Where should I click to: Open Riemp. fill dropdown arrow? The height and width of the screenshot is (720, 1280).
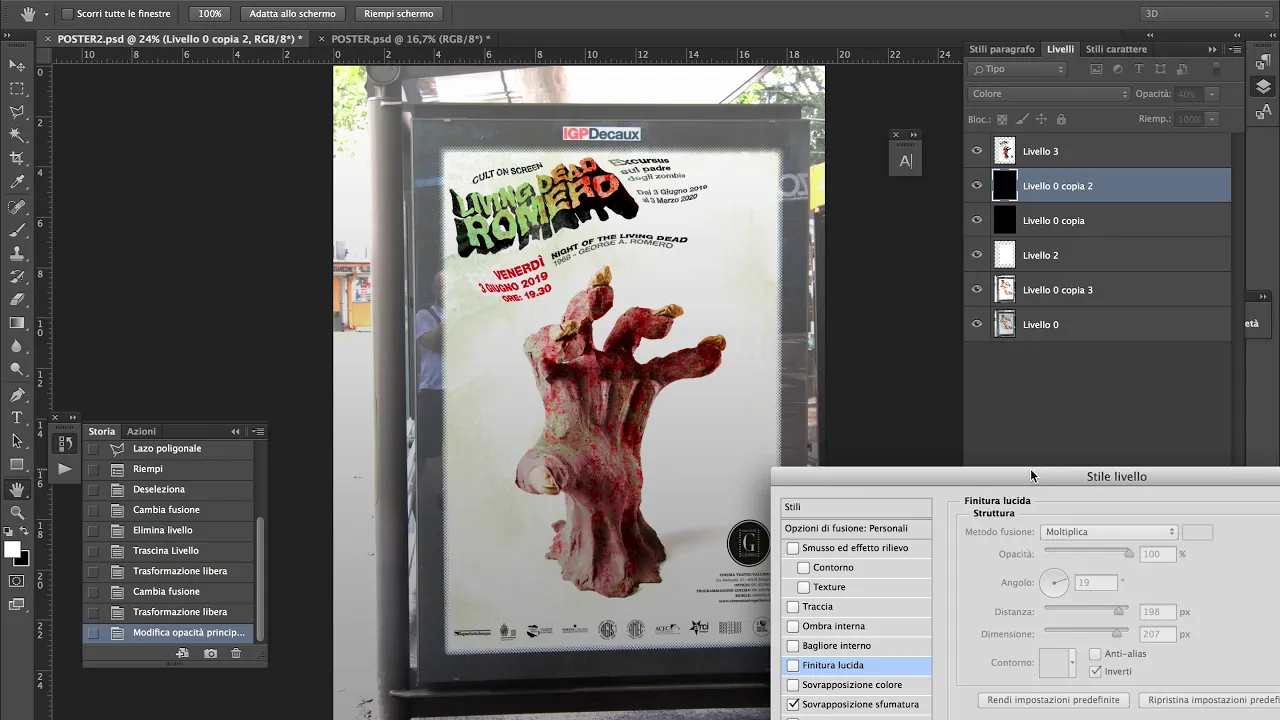pyautogui.click(x=1212, y=119)
